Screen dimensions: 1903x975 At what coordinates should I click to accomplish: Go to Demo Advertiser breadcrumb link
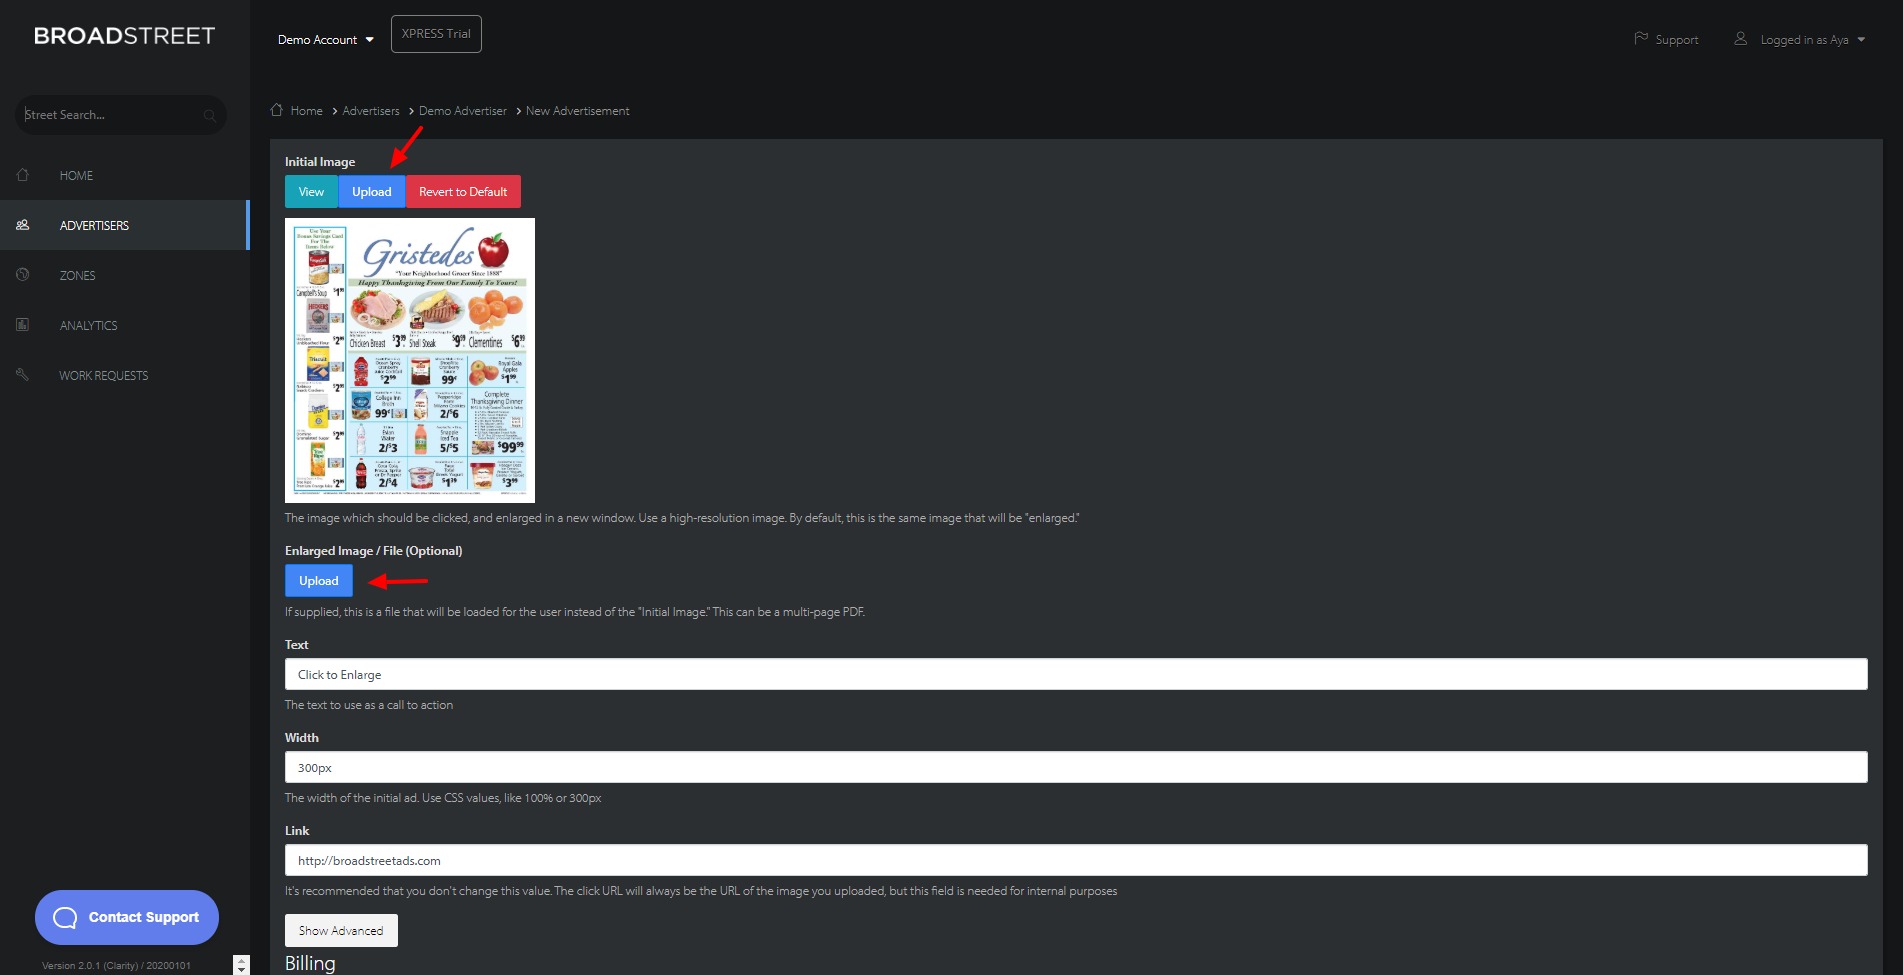click(463, 111)
